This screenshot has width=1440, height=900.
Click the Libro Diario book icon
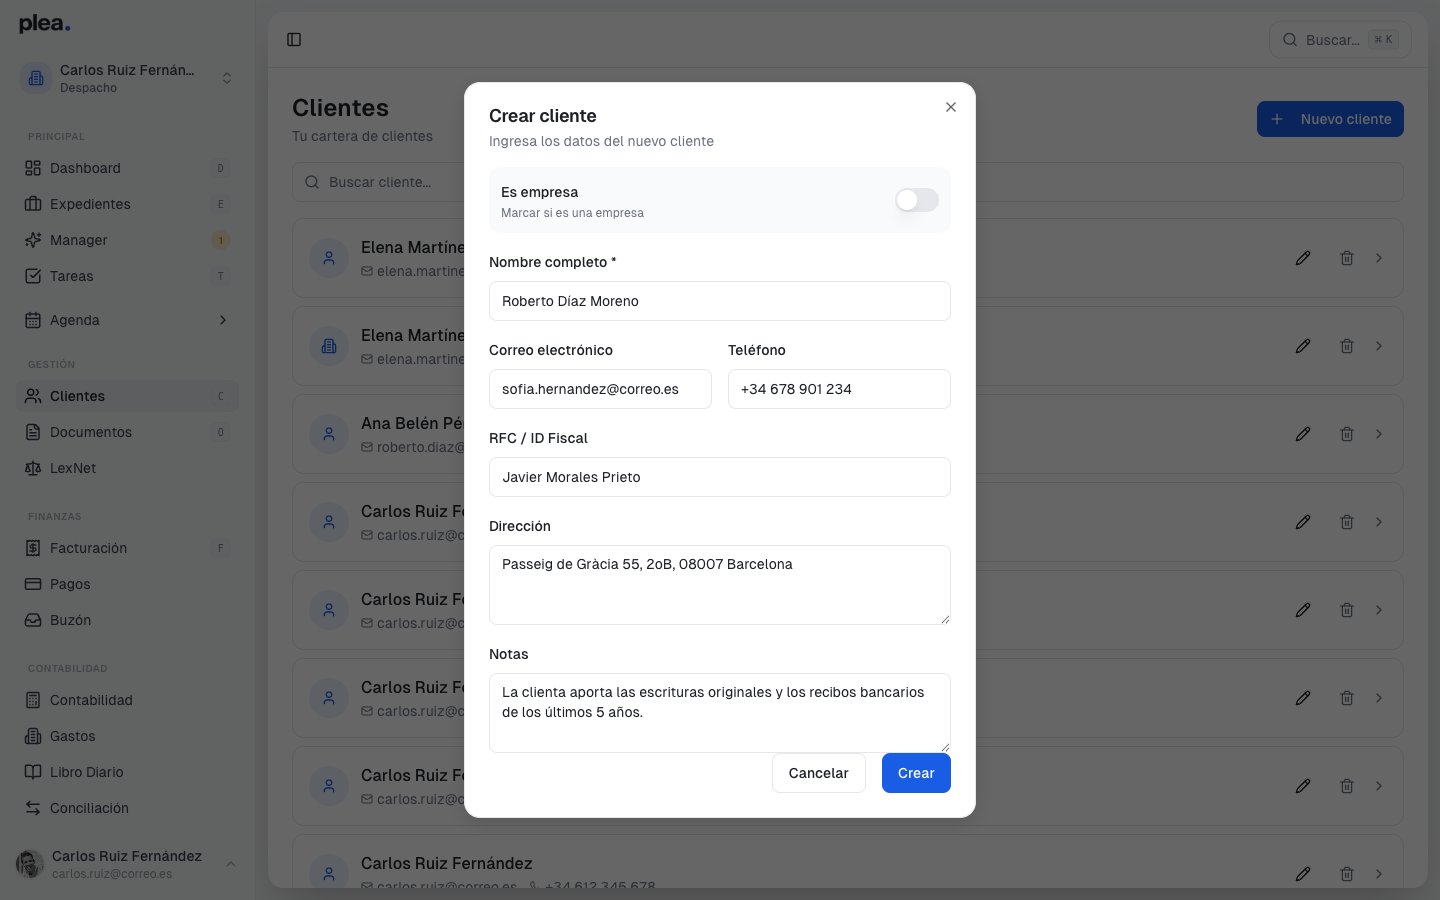click(x=33, y=772)
